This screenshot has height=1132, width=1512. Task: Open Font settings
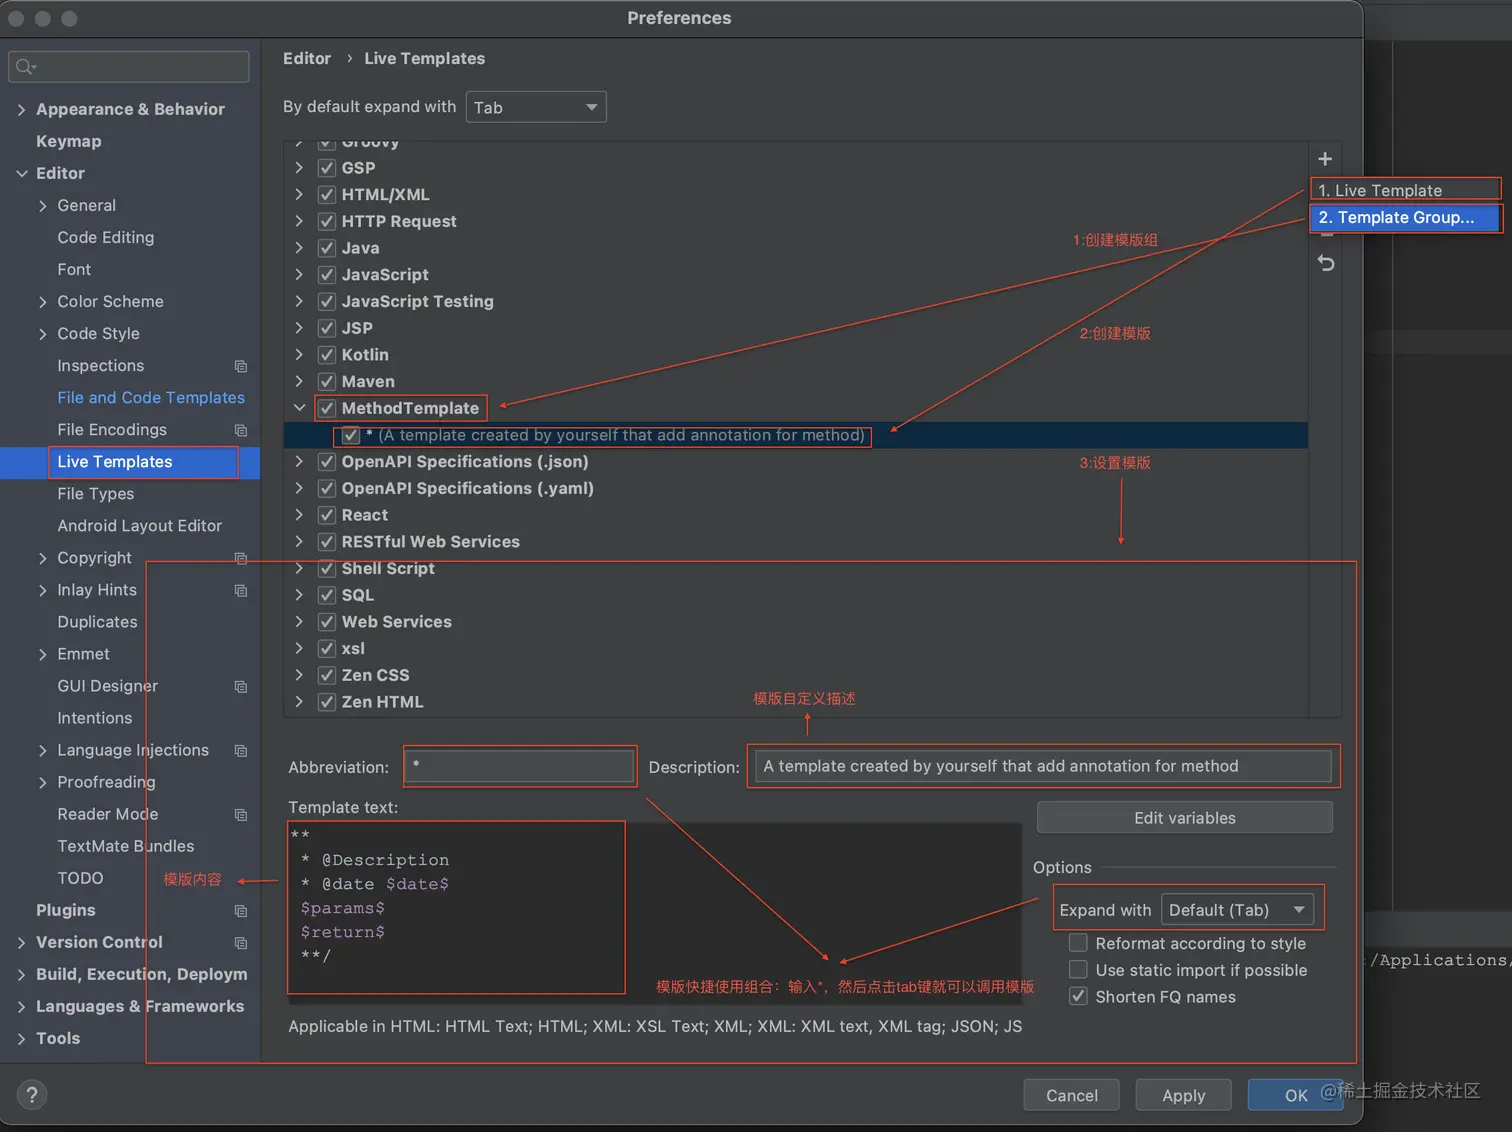click(x=74, y=270)
